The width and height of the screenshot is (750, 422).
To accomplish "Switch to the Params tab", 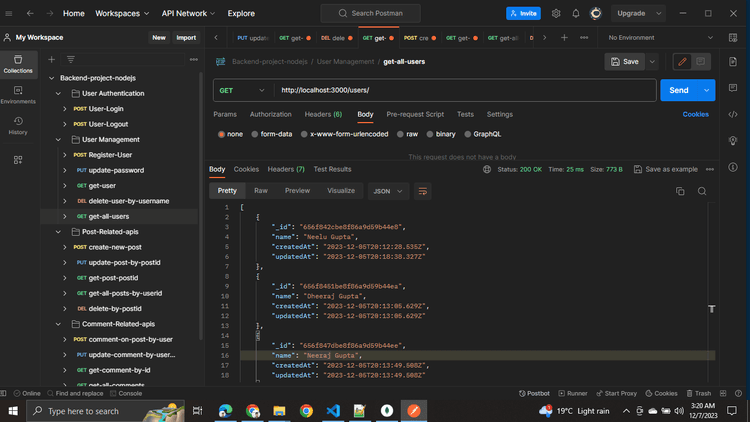I will click(x=225, y=114).
